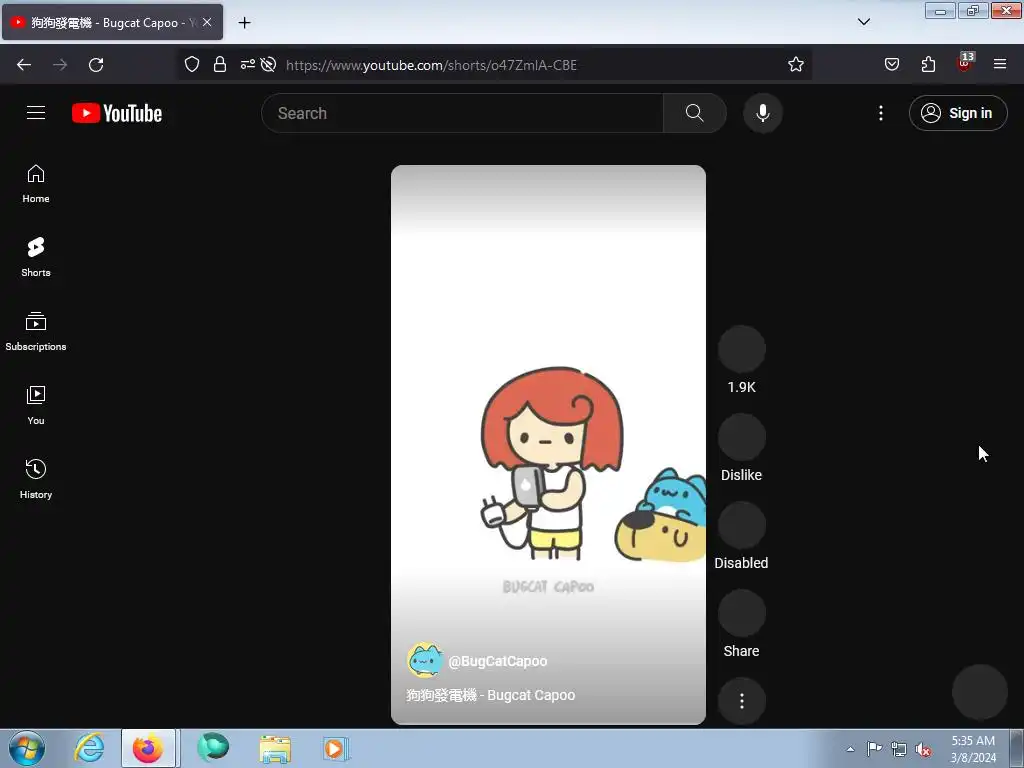1024x768 pixels.
Task: Open network status tray icon
Action: point(899,749)
